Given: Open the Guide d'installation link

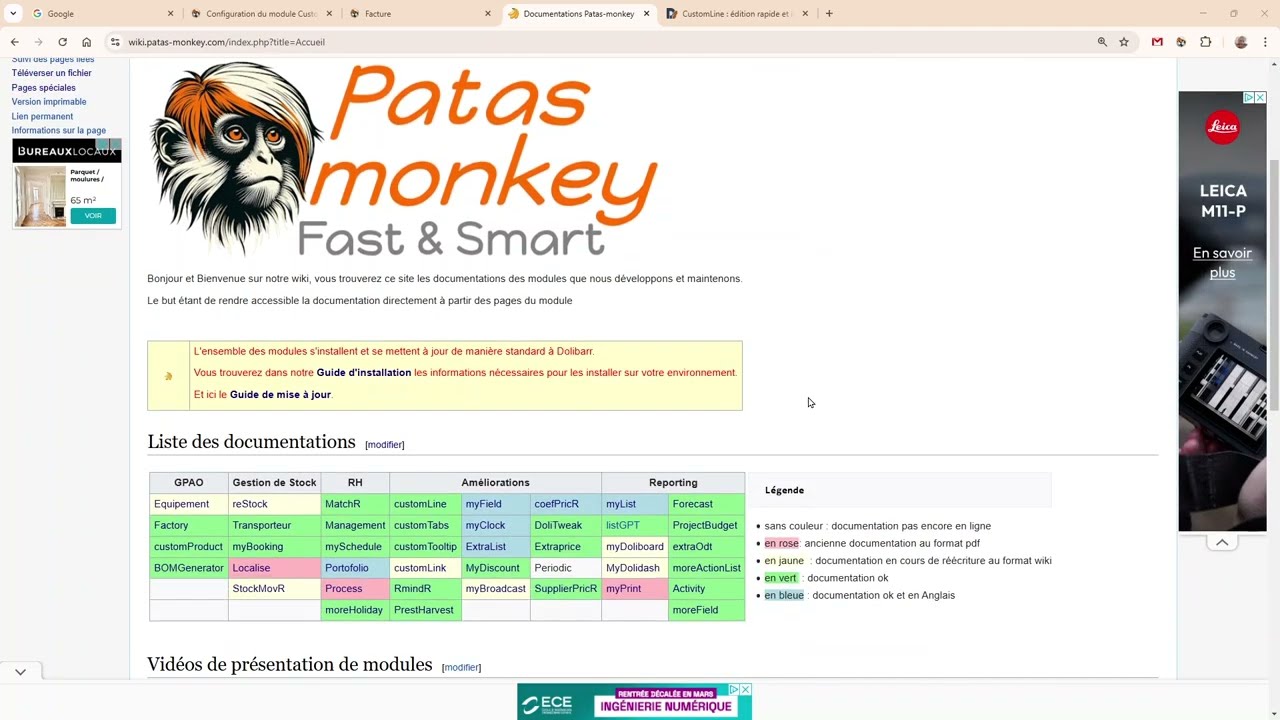Looking at the screenshot, I should coord(364,373).
